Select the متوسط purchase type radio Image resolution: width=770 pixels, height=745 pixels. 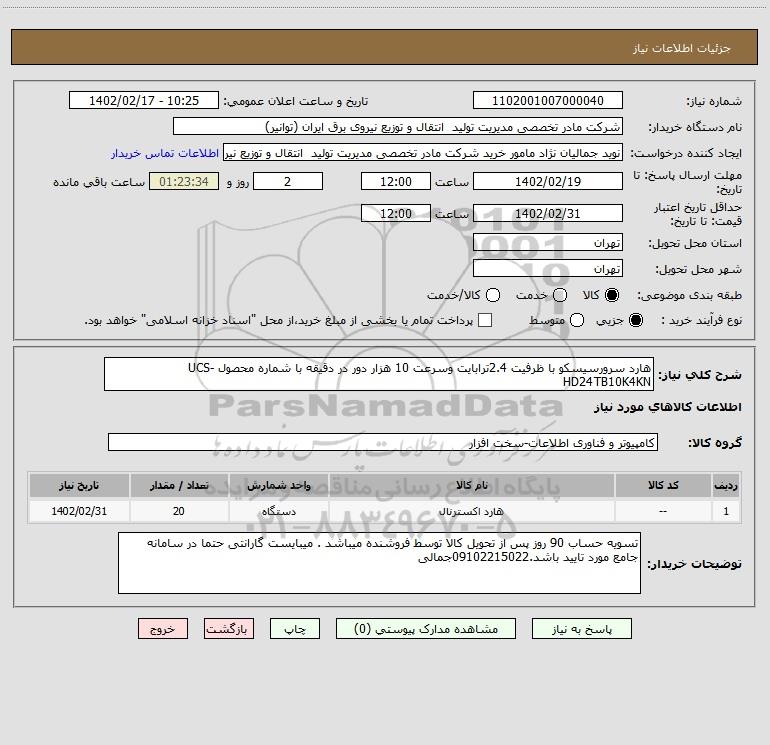577,320
